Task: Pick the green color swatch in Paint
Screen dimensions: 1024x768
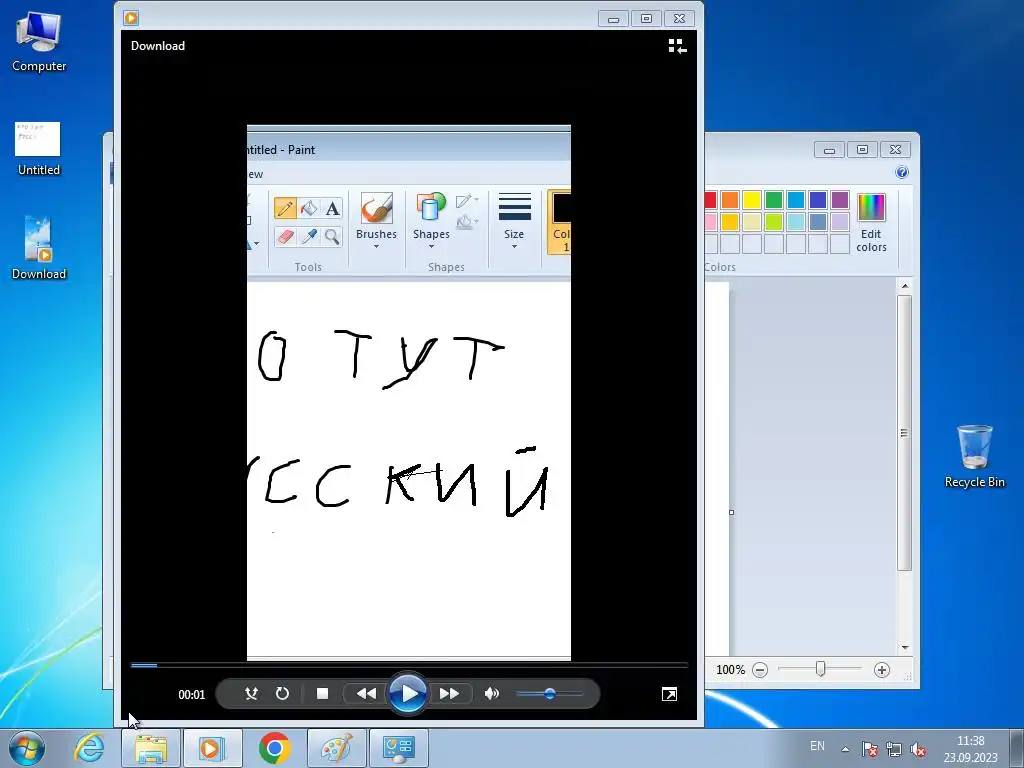Action: click(774, 200)
